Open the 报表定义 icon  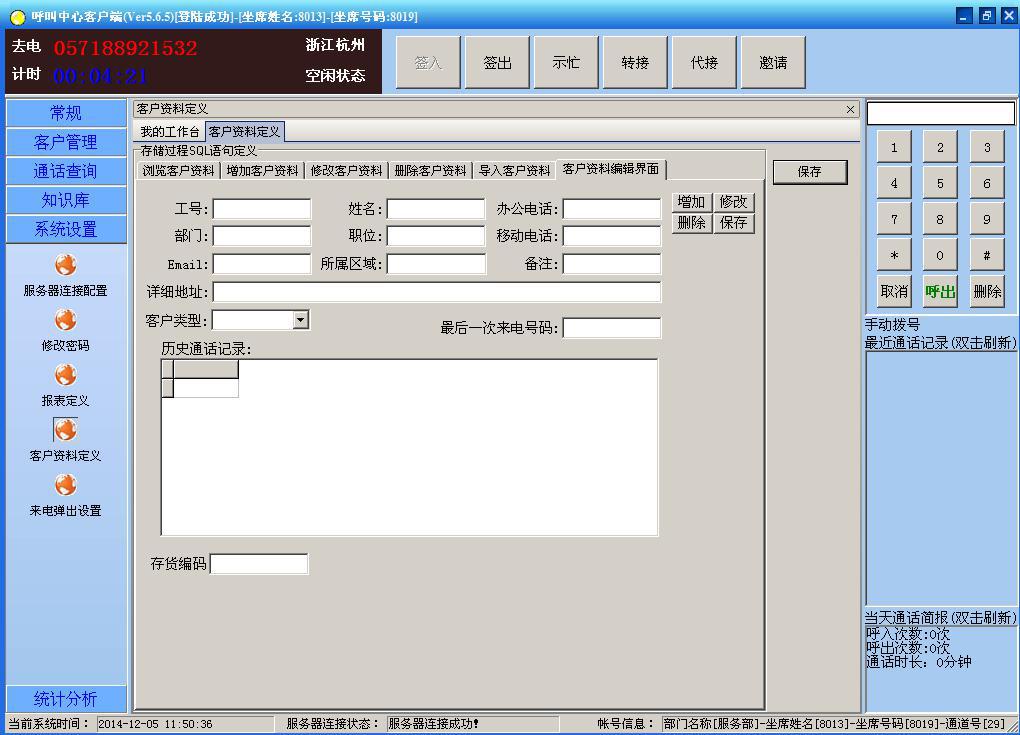point(65,376)
